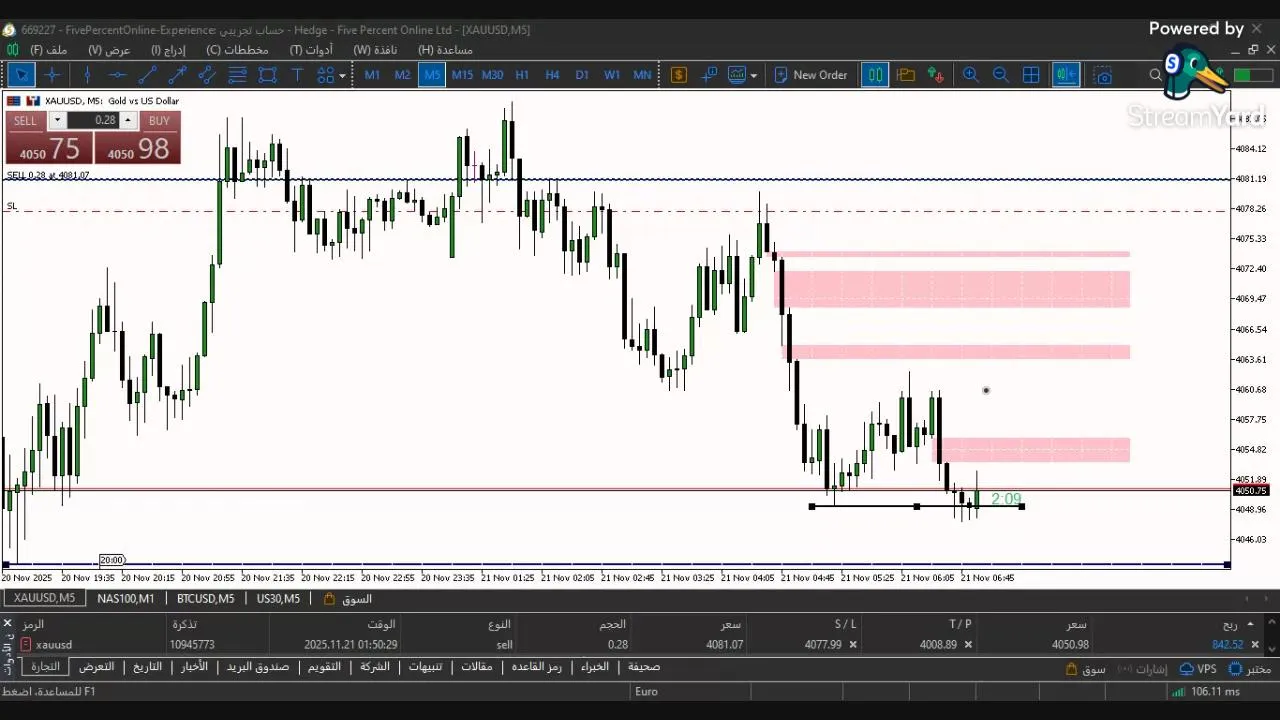Viewport: 1280px width, 720px height.
Task: Click the buy/sell arrows trade icon
Action: click(x=936, y=75)
